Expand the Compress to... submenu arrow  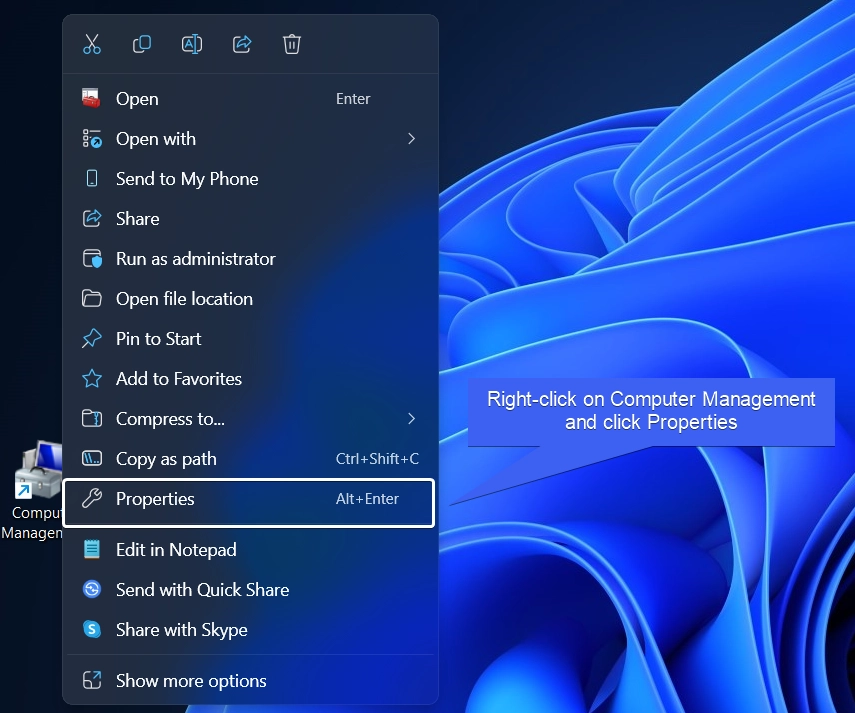pyautogui.click(x=412, y=419)
